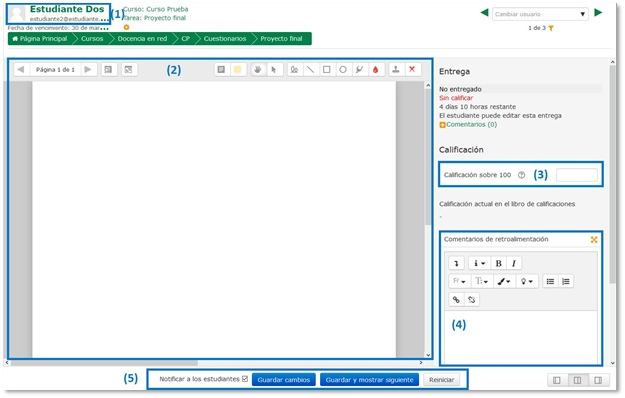Go to previous user with green left arrow
Image resolution: width=625 pixels, height=398 pixels.
click(484, 13)
